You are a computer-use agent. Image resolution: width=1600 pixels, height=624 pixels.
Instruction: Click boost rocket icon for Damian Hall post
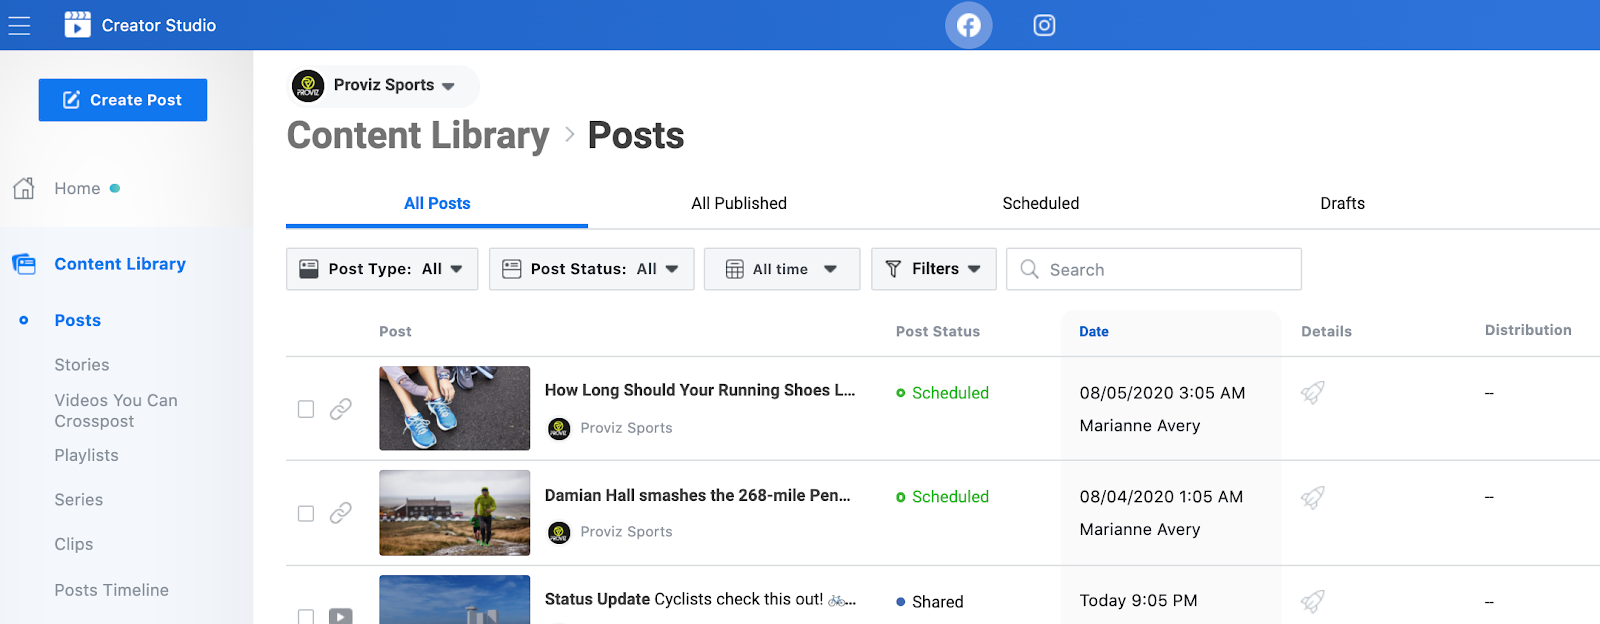(x=1313, y=496)
